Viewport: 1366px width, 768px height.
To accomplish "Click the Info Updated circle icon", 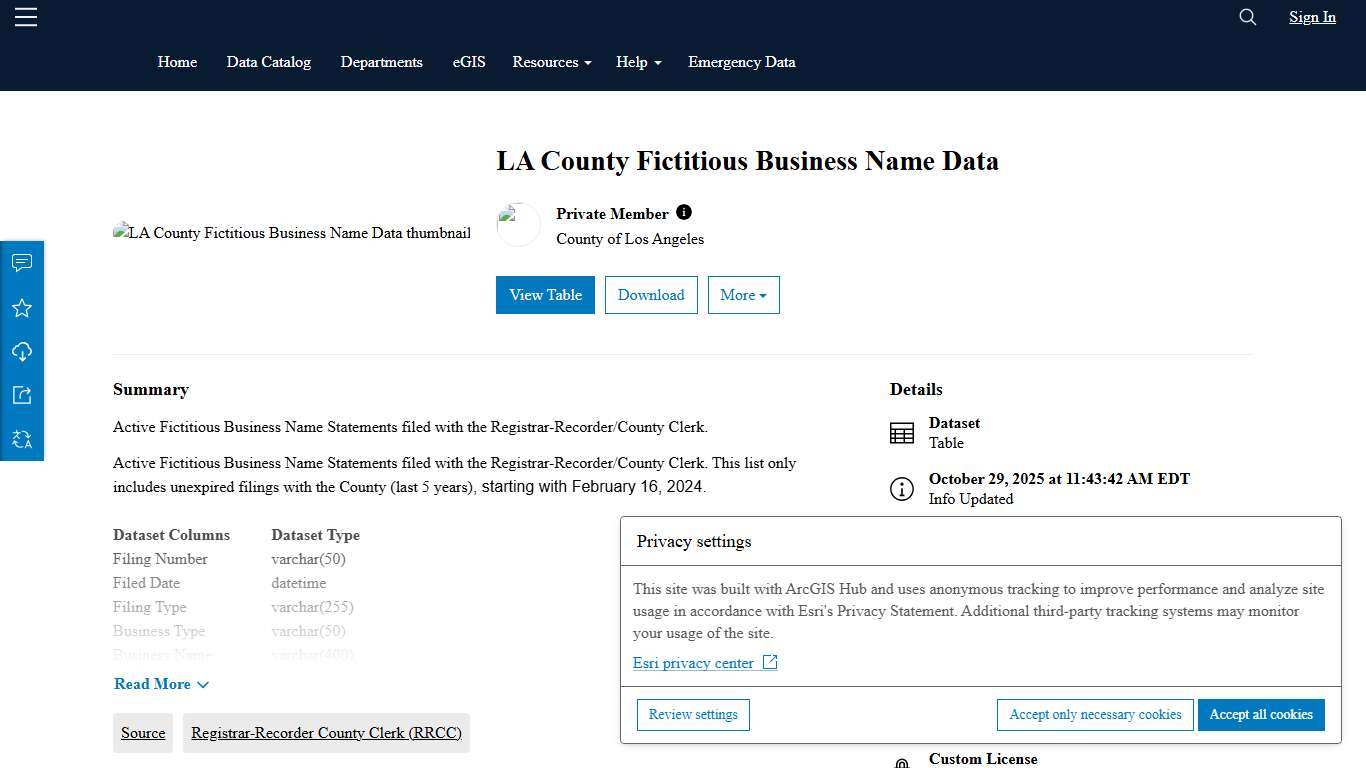I will pyautogui.click(x=902, y=489).
